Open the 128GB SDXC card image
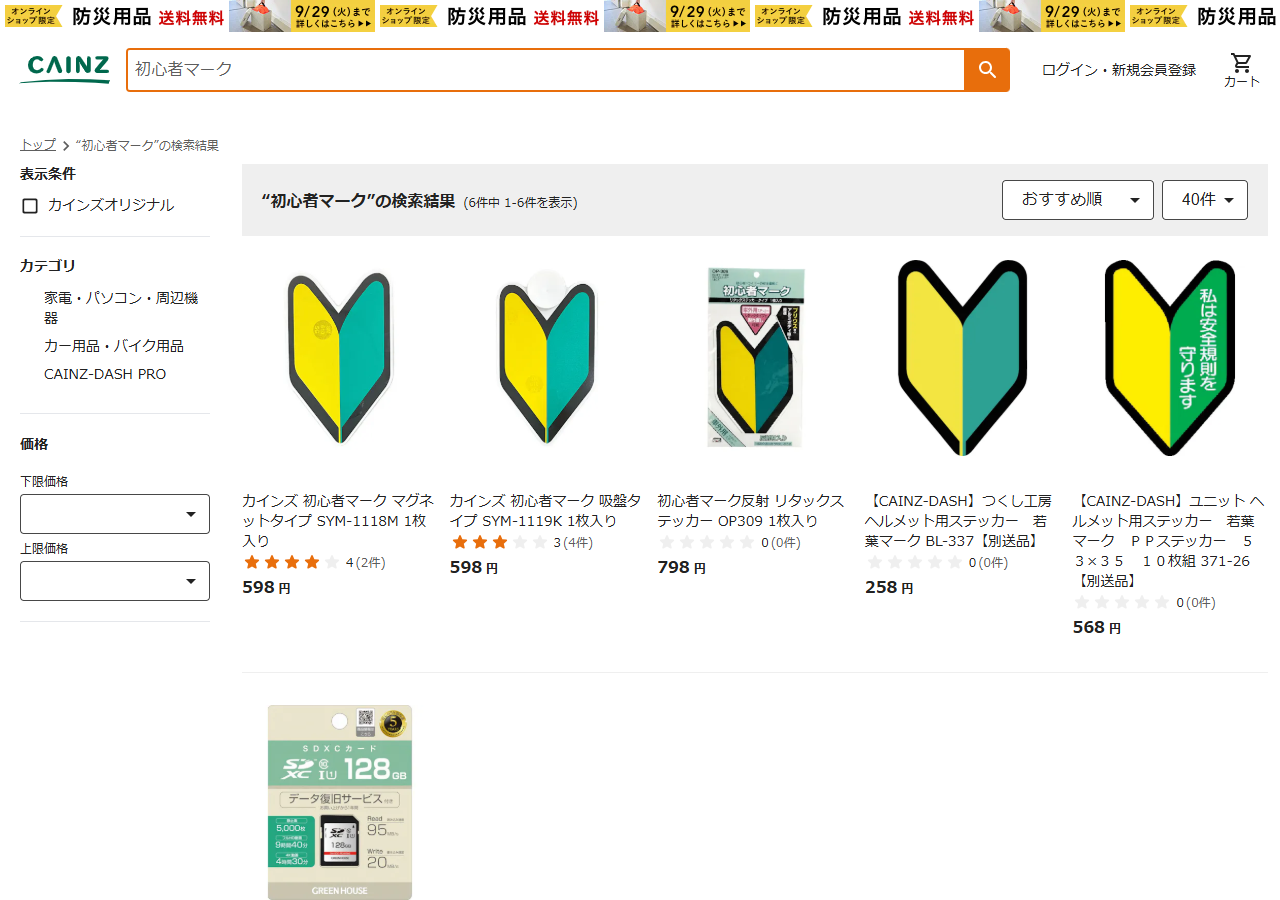This screenshot has width=1280, height=900. [x=340, y=802]
